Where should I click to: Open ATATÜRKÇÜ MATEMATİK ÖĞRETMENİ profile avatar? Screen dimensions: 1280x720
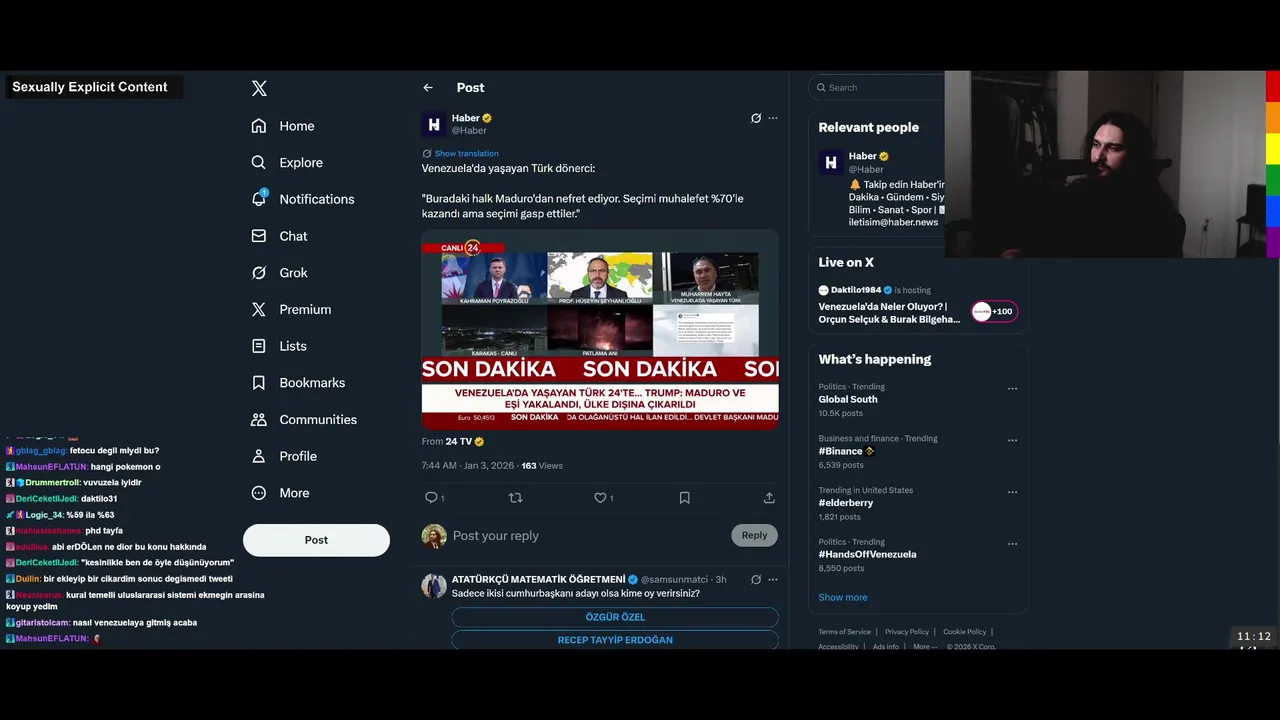pos(434,586)
